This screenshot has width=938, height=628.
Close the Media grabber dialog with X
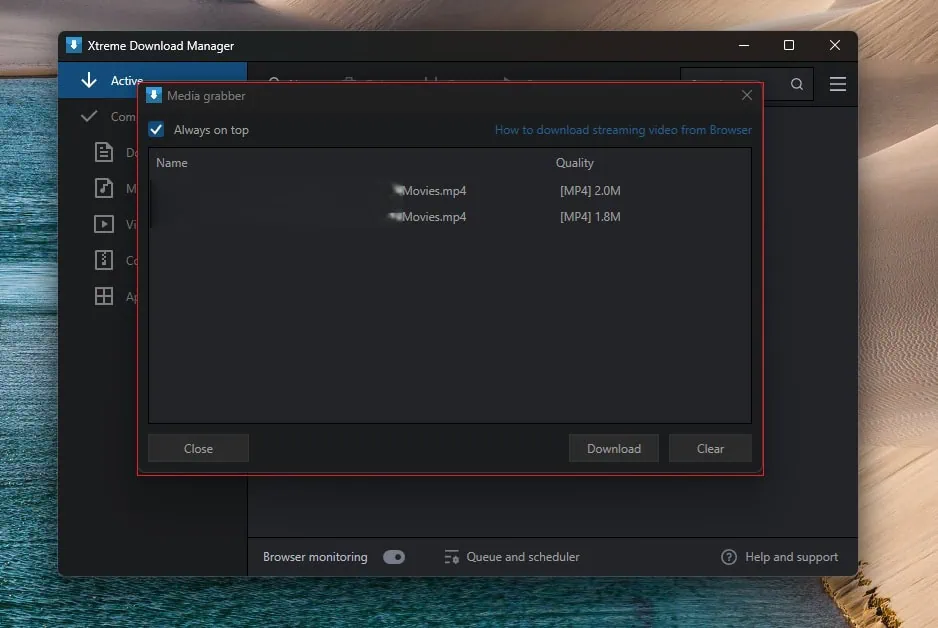pos(747,95)
